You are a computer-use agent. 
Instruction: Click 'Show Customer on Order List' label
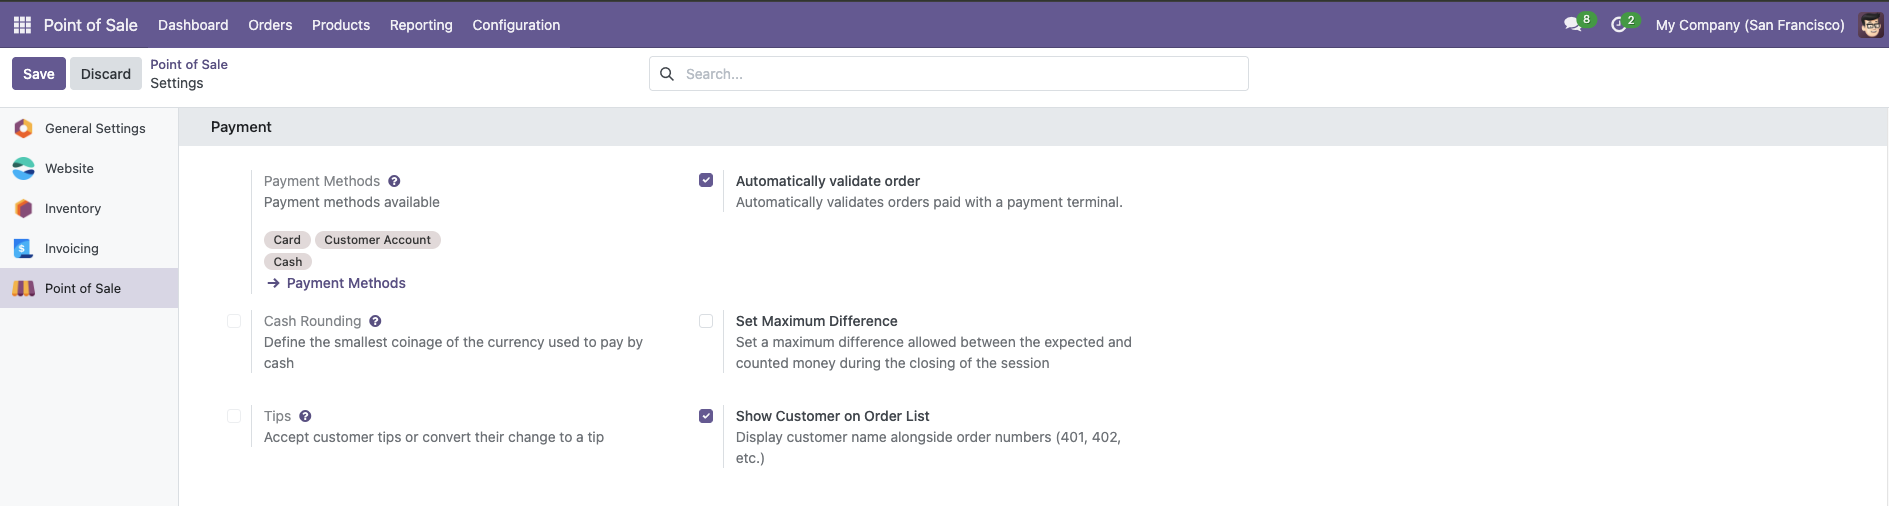tap(833, 416)
